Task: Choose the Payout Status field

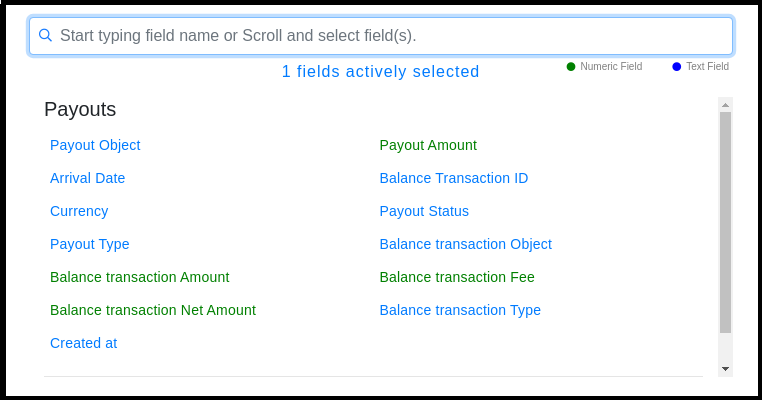Action: (424, 211)
